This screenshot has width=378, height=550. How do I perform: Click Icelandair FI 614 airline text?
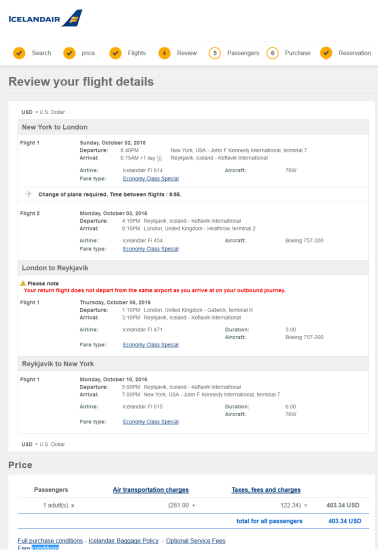[x=143, y=170]
